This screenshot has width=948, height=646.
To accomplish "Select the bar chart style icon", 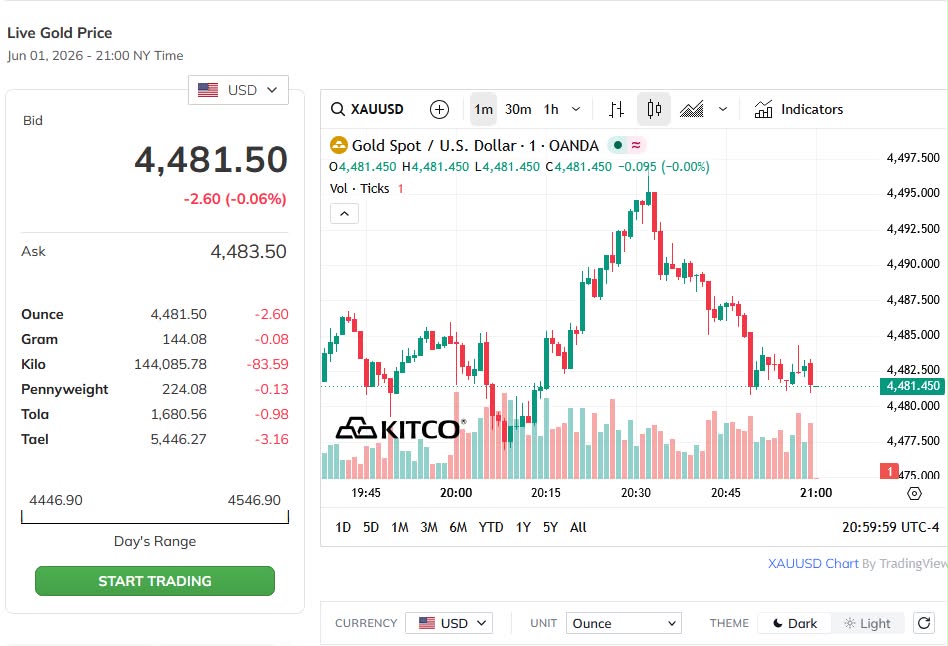I will [x=616, y=109].
